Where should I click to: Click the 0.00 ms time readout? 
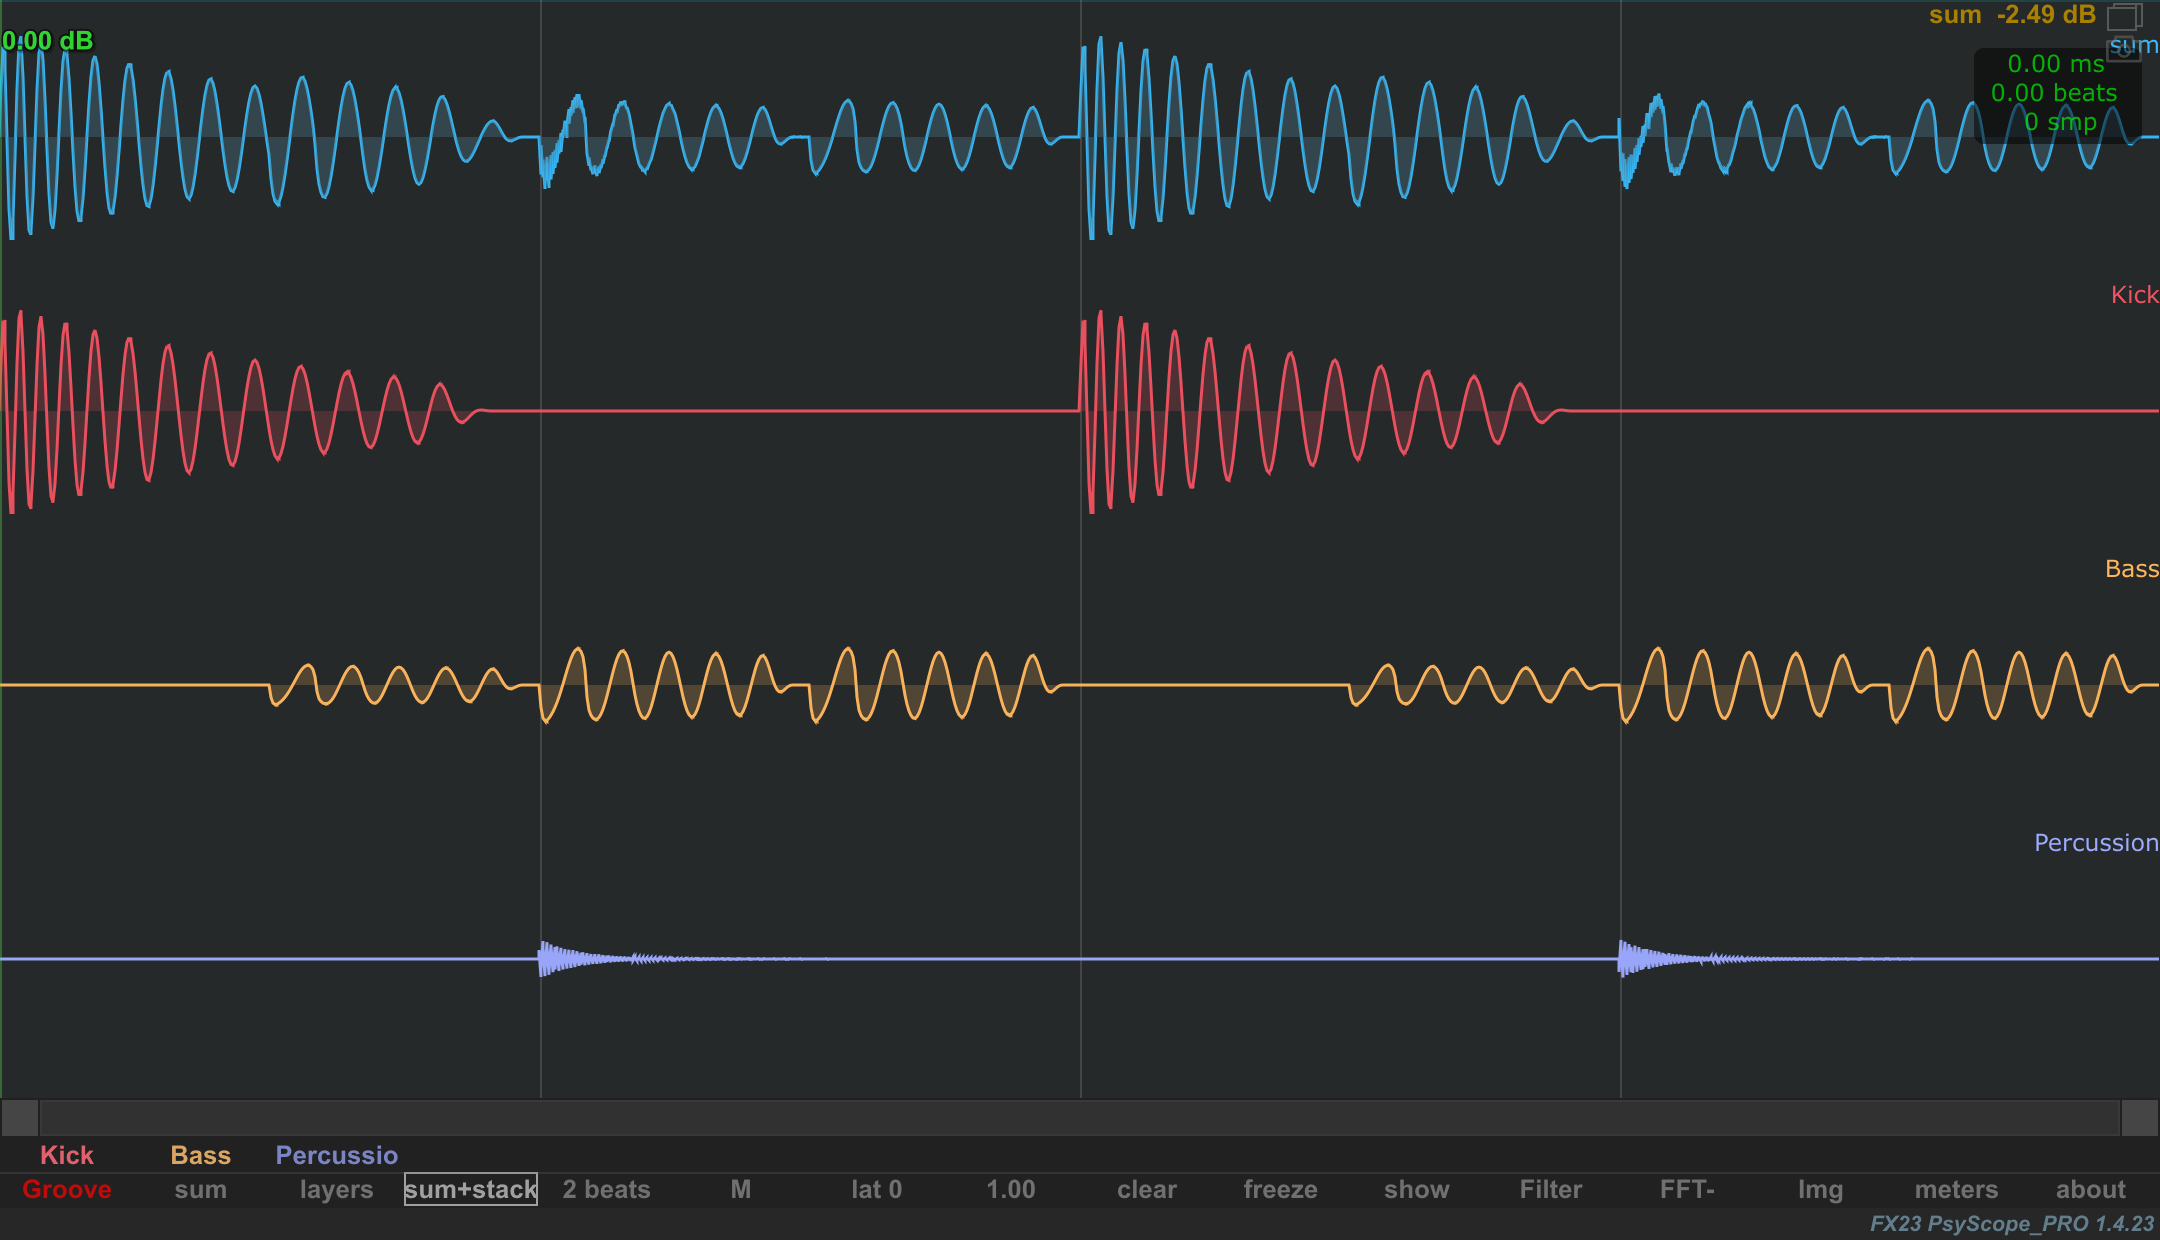point(2056,64)
